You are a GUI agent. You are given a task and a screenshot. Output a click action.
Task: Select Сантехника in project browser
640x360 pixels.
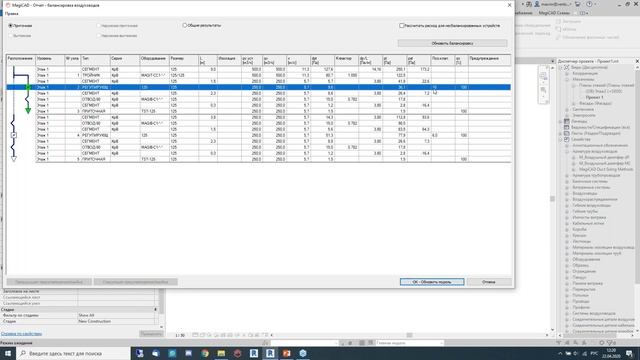pyautogui.click(x=583, y=109)
